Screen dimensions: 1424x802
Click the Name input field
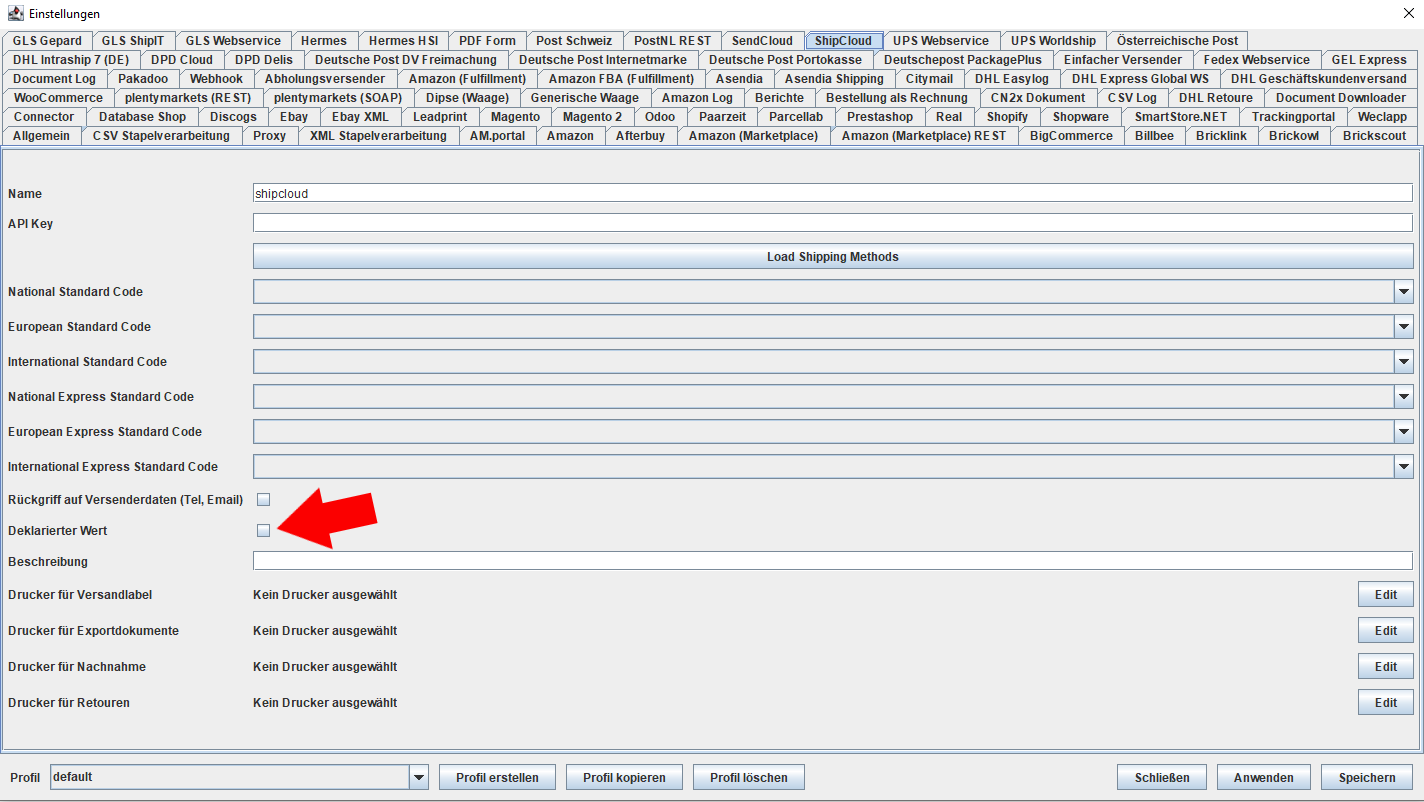point(833,194)
